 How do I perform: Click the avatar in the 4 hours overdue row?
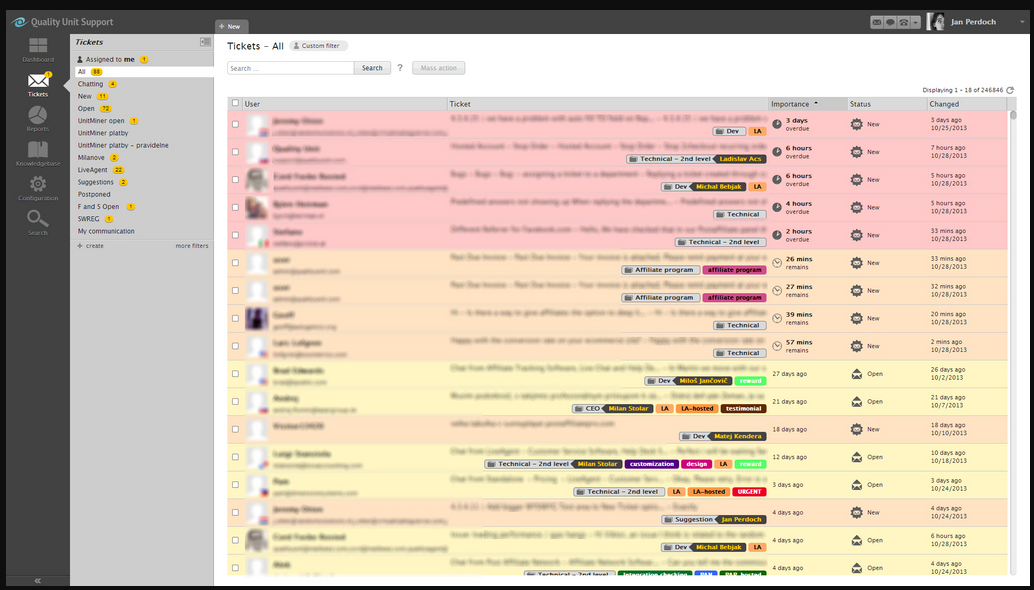257,208
